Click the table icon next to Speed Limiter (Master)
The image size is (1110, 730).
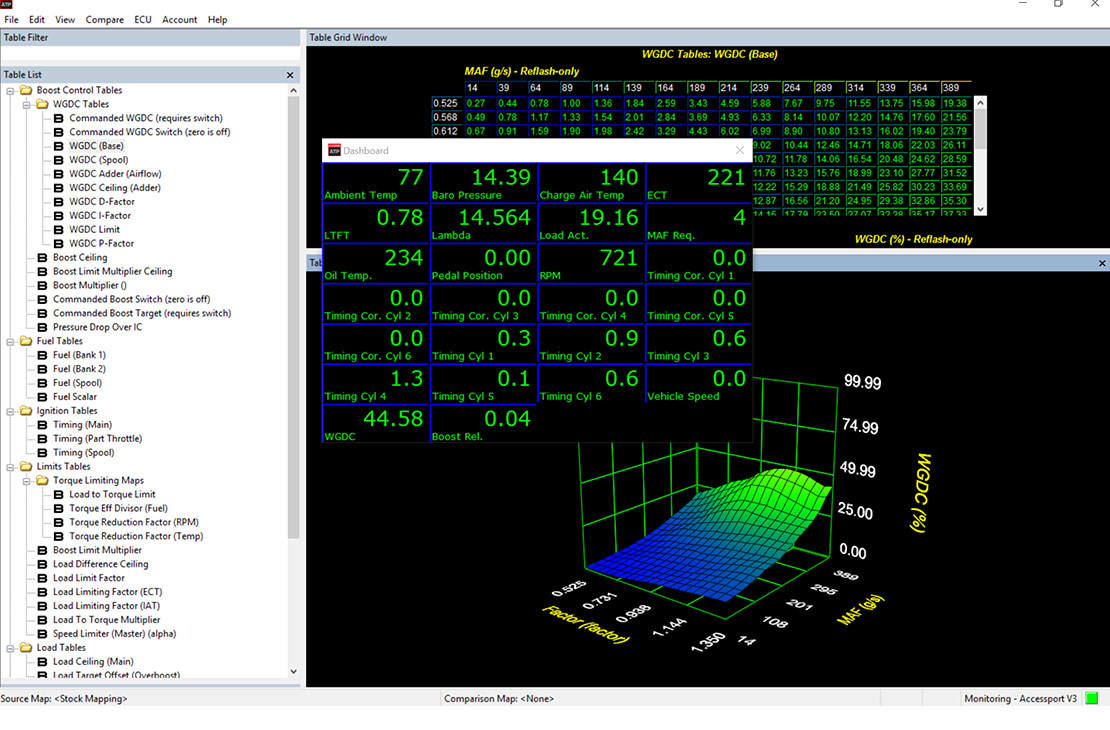click(x=42, y=634)
